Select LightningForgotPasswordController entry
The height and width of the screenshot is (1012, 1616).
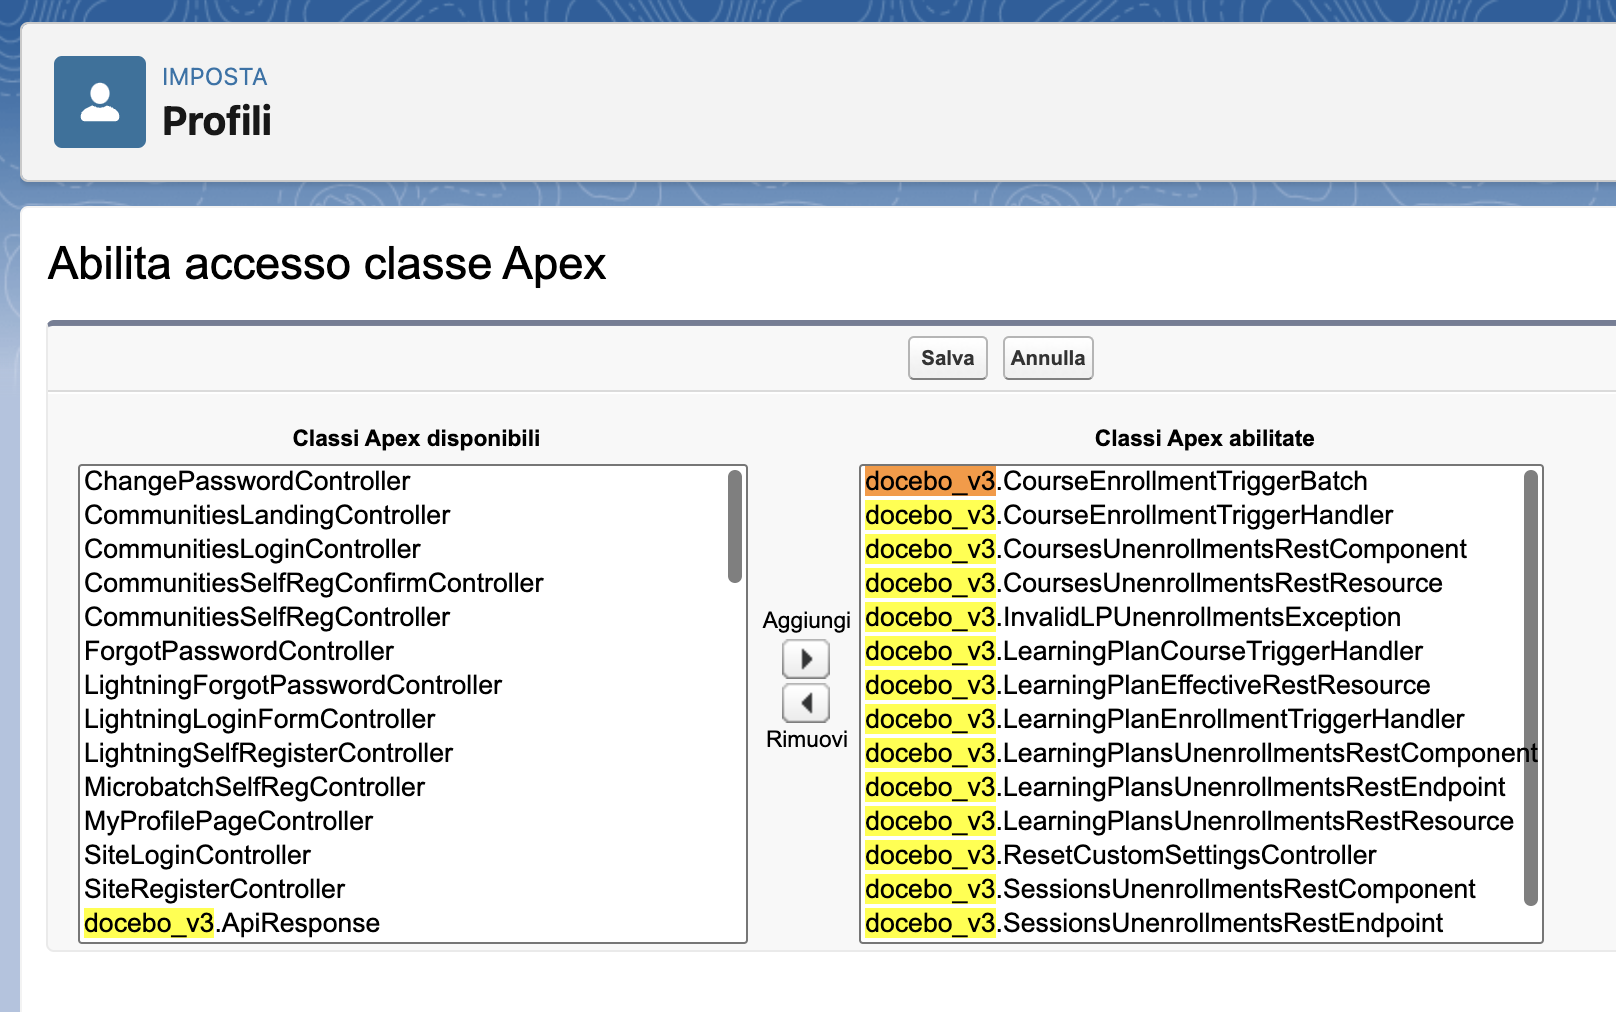(x=293, y=685)
